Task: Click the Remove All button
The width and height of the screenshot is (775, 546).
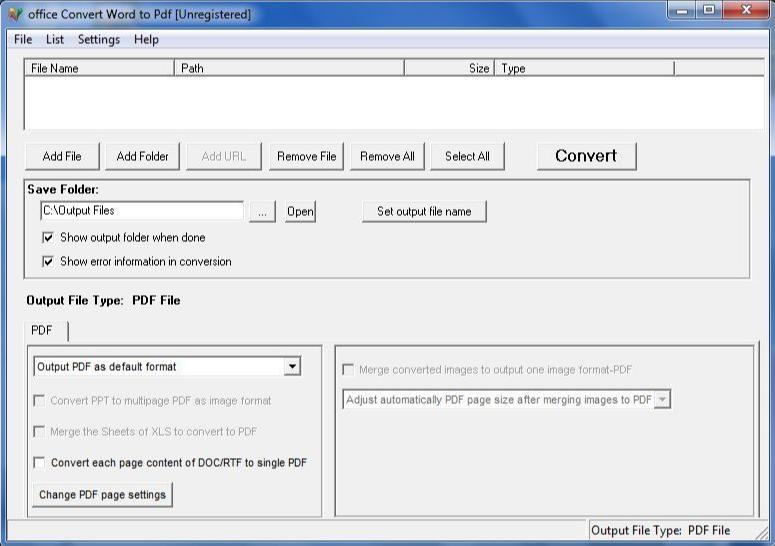Action: [388, 157]
